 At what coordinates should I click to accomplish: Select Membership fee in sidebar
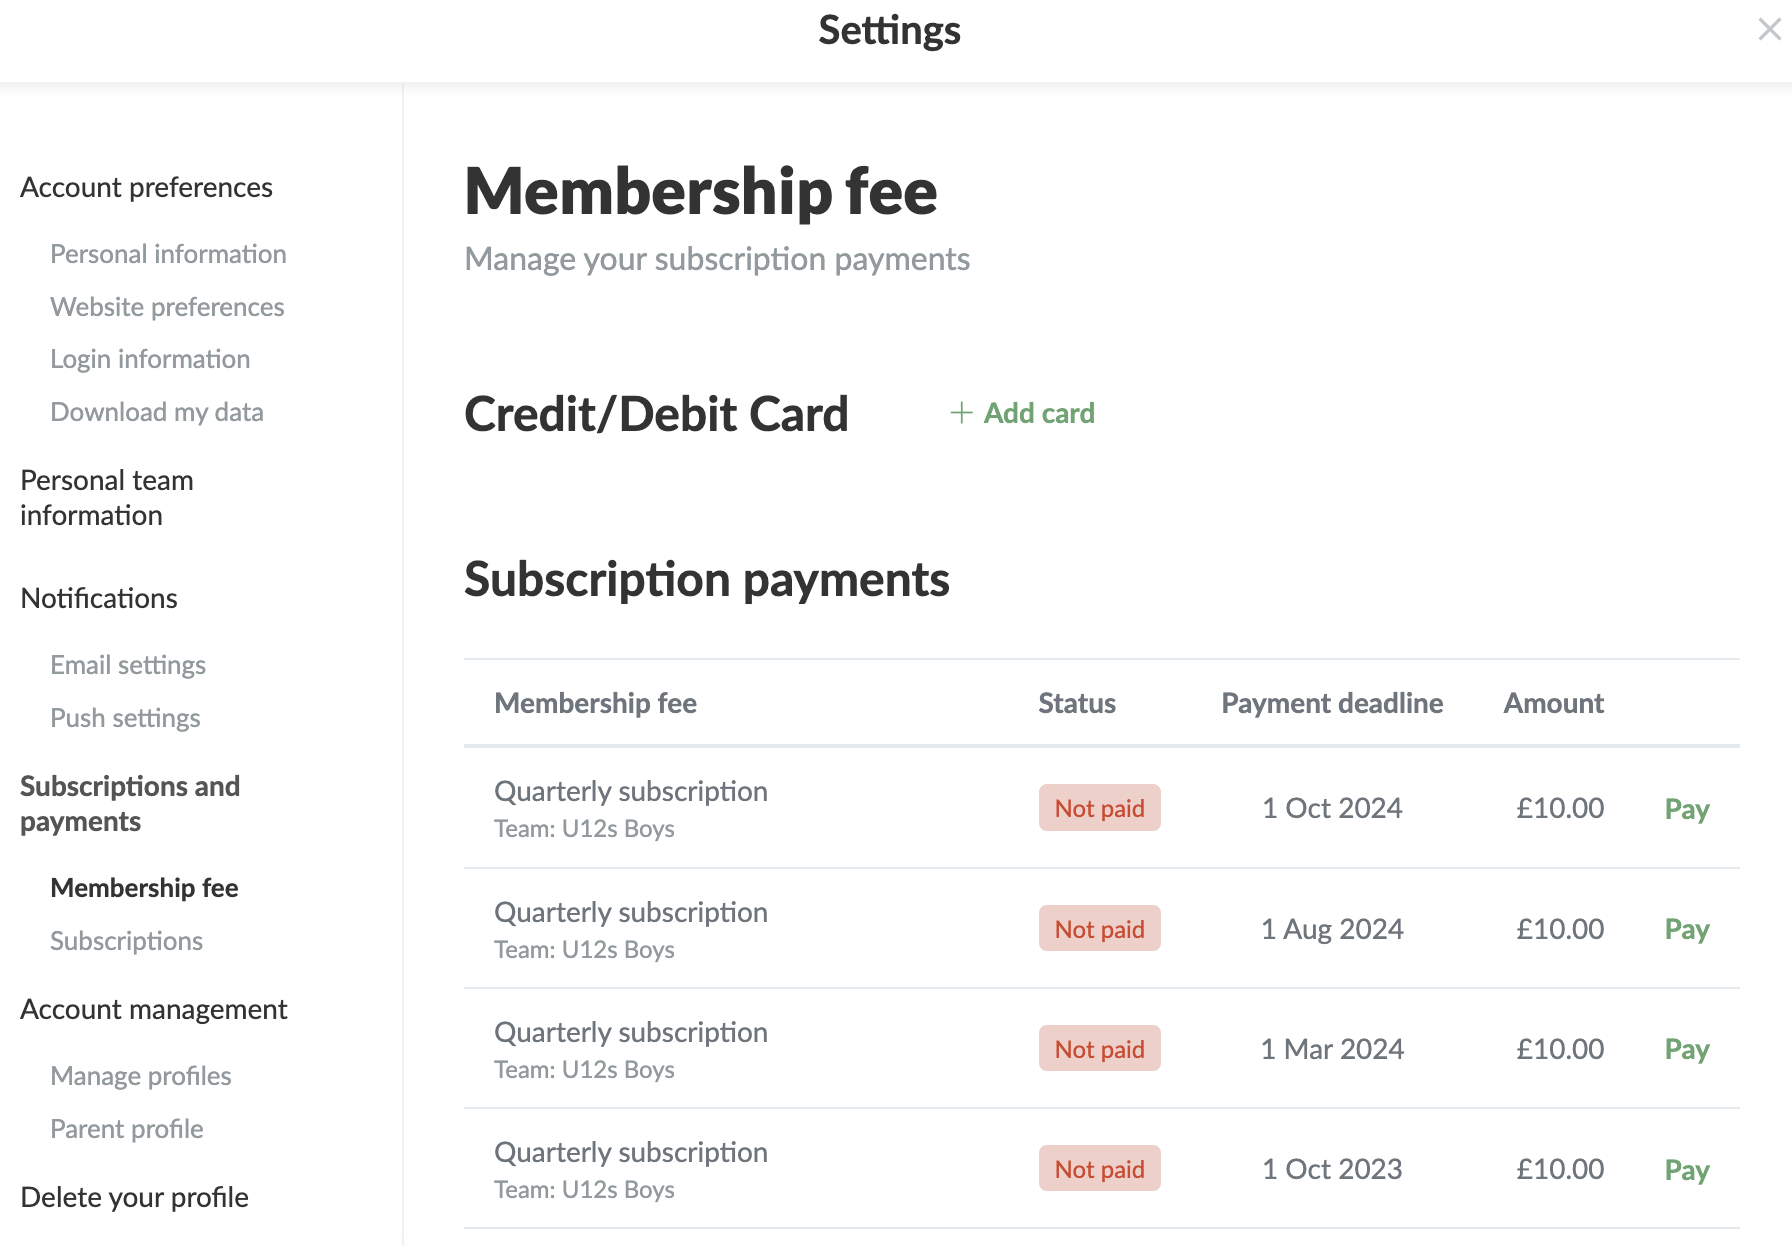(x=144, y=888)
